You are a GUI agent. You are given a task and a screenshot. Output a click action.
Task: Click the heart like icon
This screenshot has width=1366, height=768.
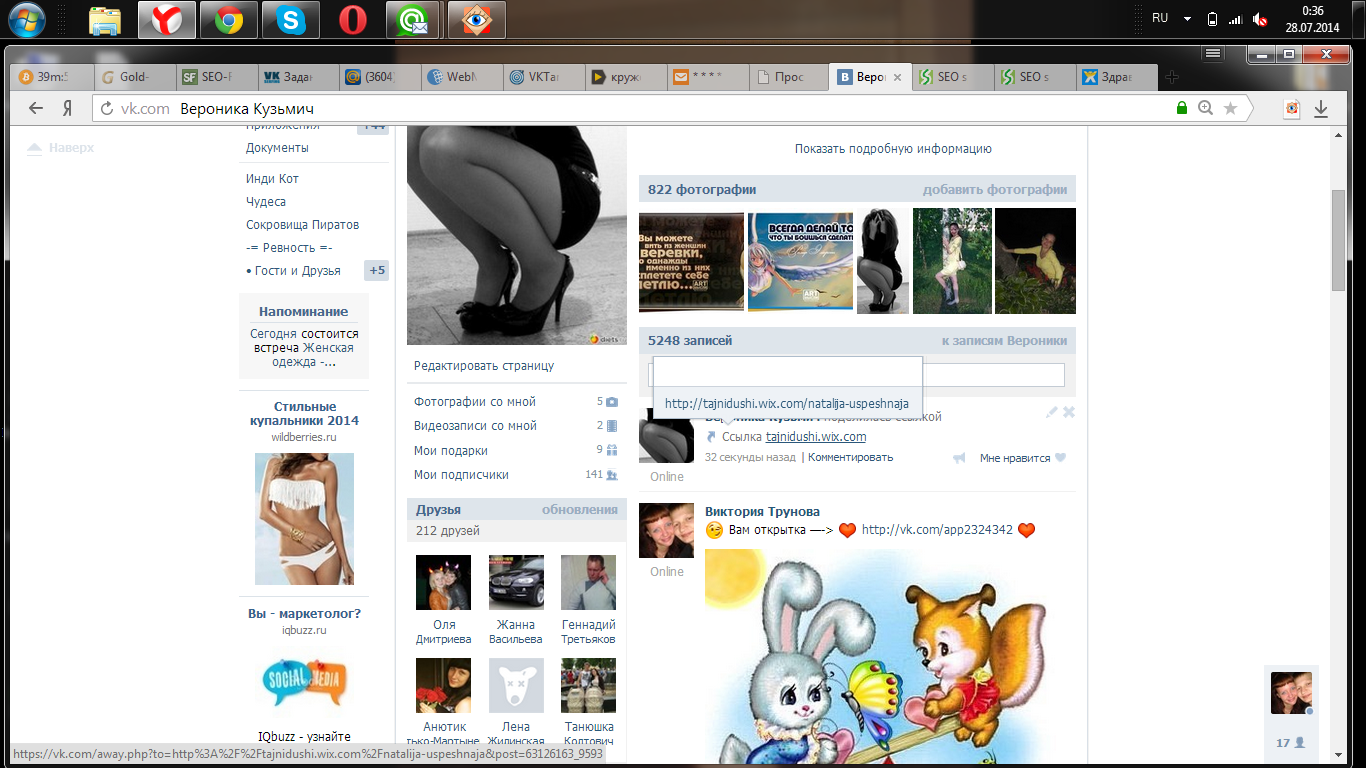tap(1061, 458)
